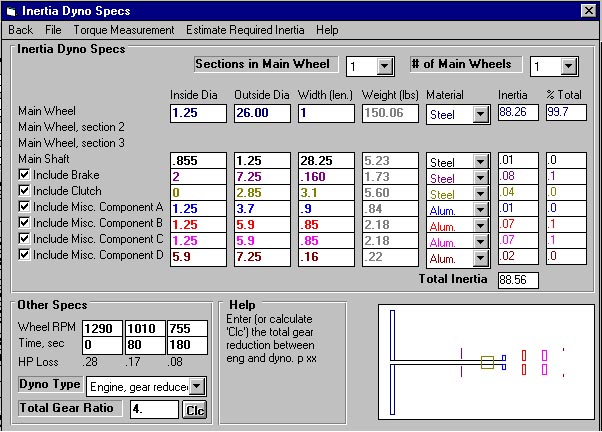Open Main Wheel material dropdown
The width and height of the screenshot is (602, 432).
point(481,114)
